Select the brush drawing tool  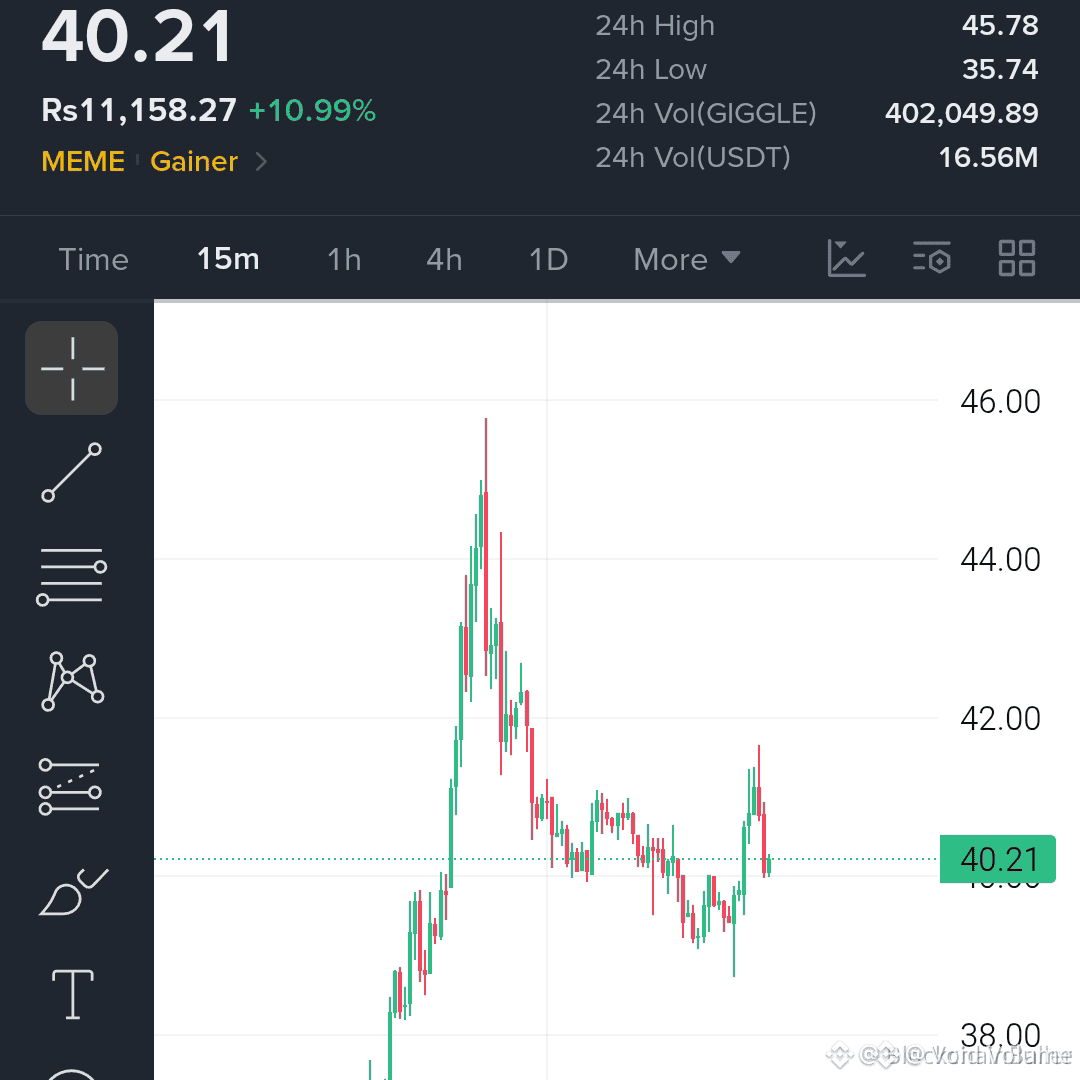point(73,891)
